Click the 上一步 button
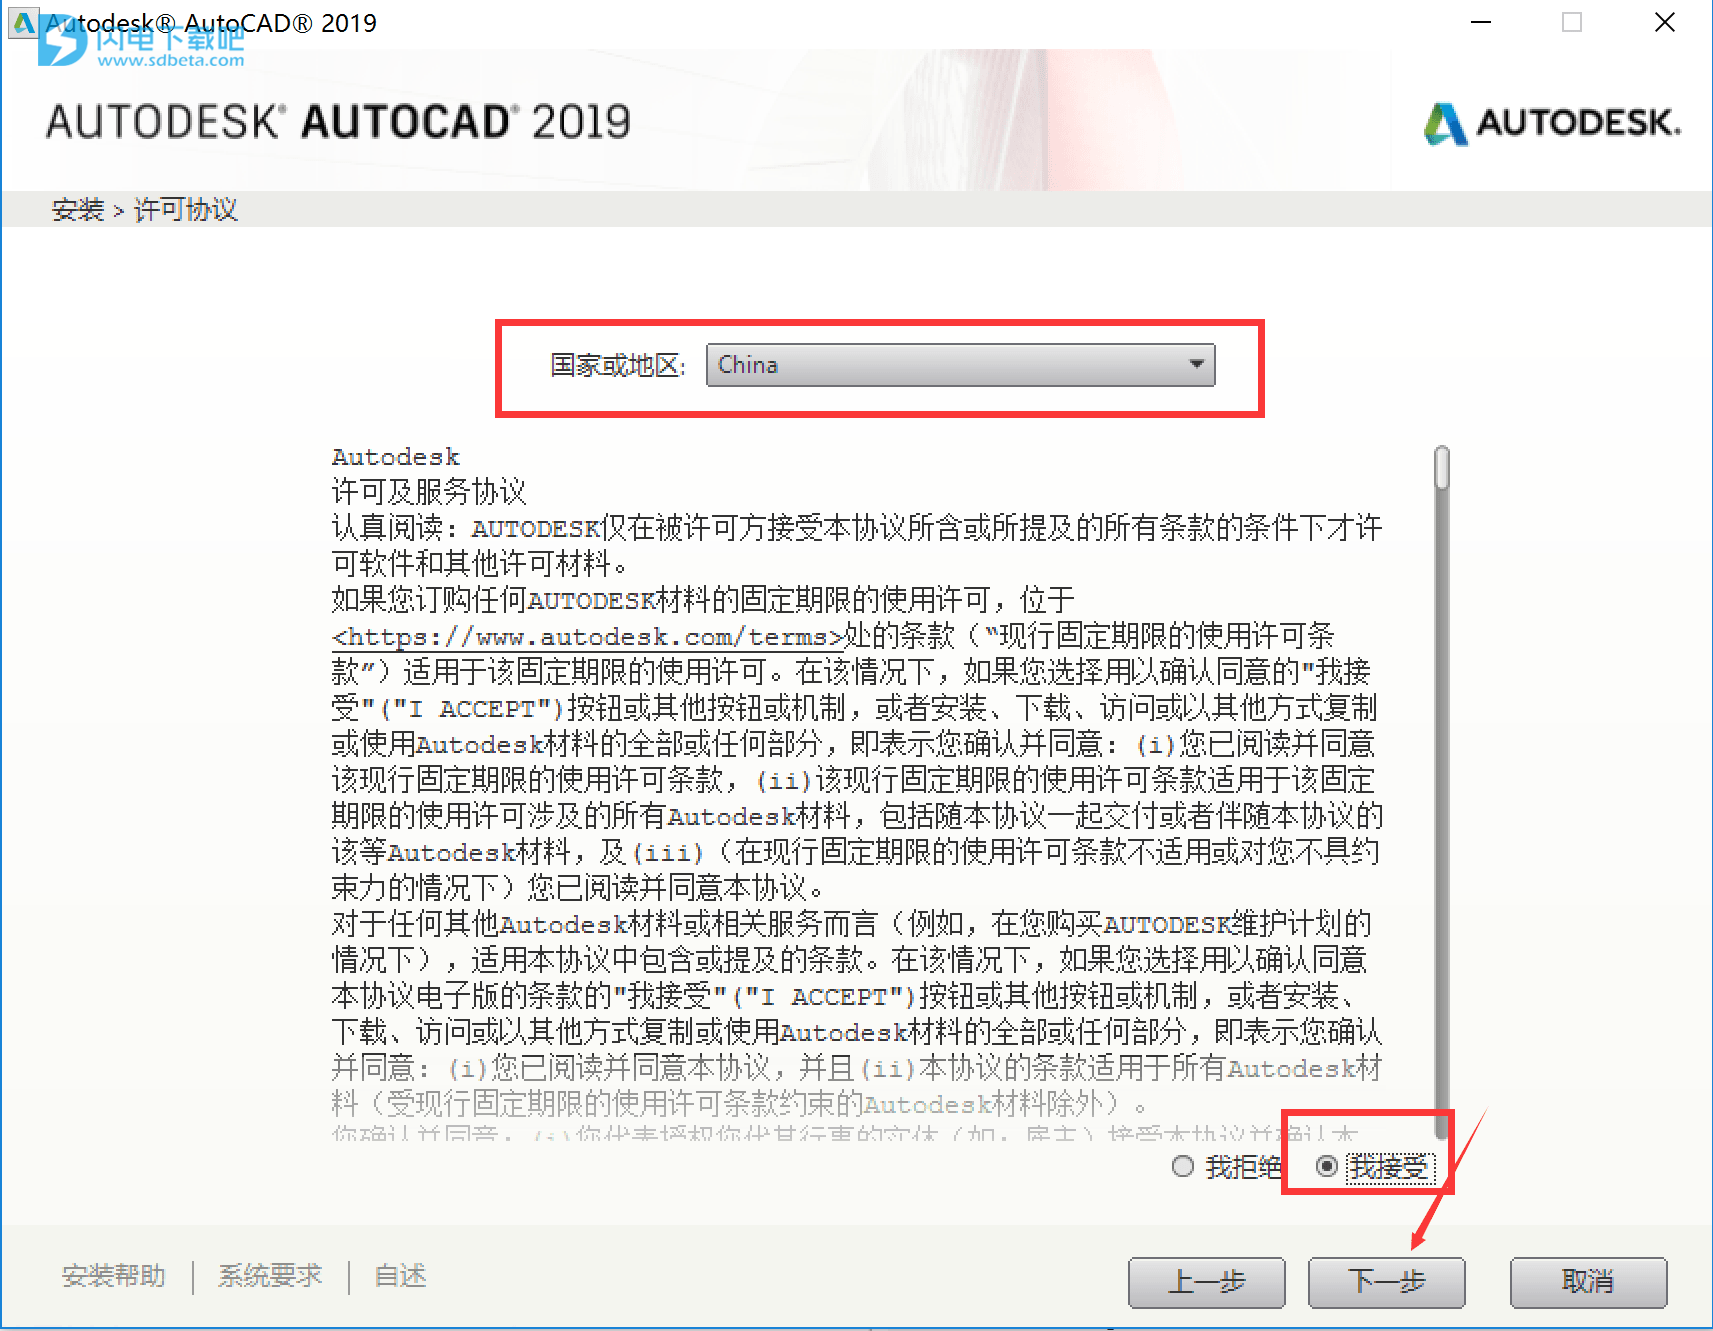Viewport: 1713px width, 1331px height. click(x=1206, y=1282)
